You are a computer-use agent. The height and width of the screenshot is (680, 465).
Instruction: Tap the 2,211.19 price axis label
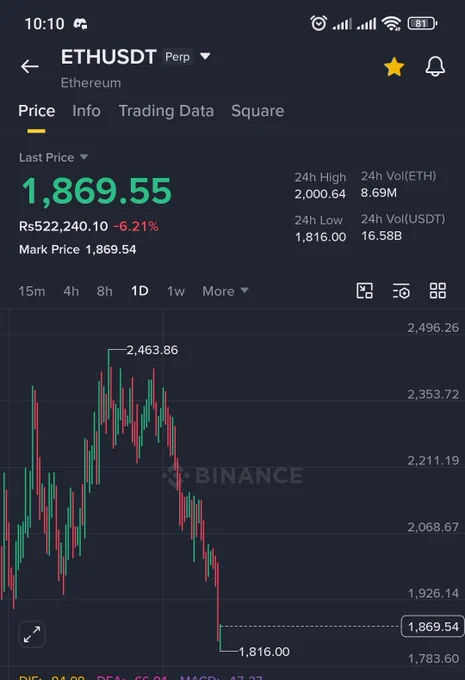coord(433,460)
